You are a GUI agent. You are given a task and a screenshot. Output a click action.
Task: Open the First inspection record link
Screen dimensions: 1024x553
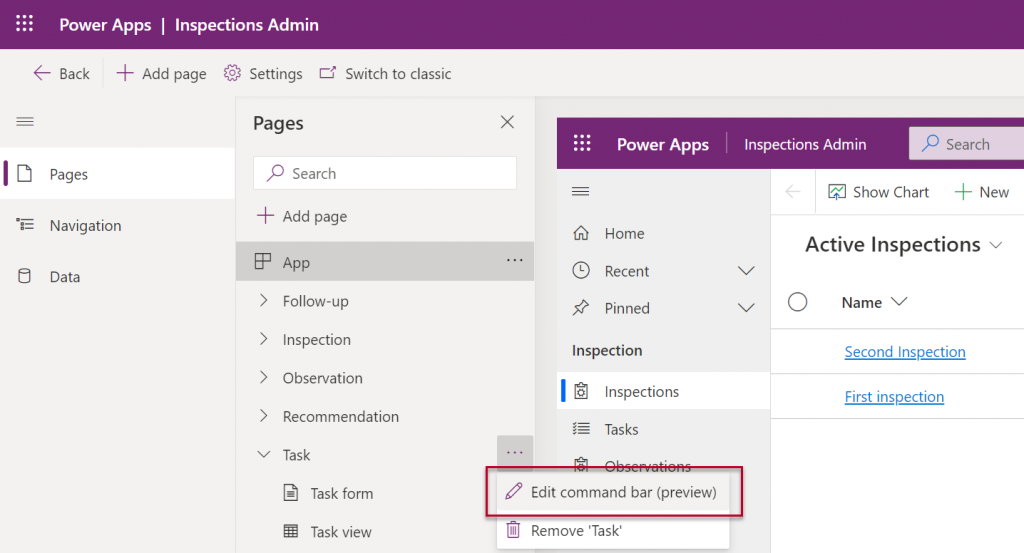(894, 397)
